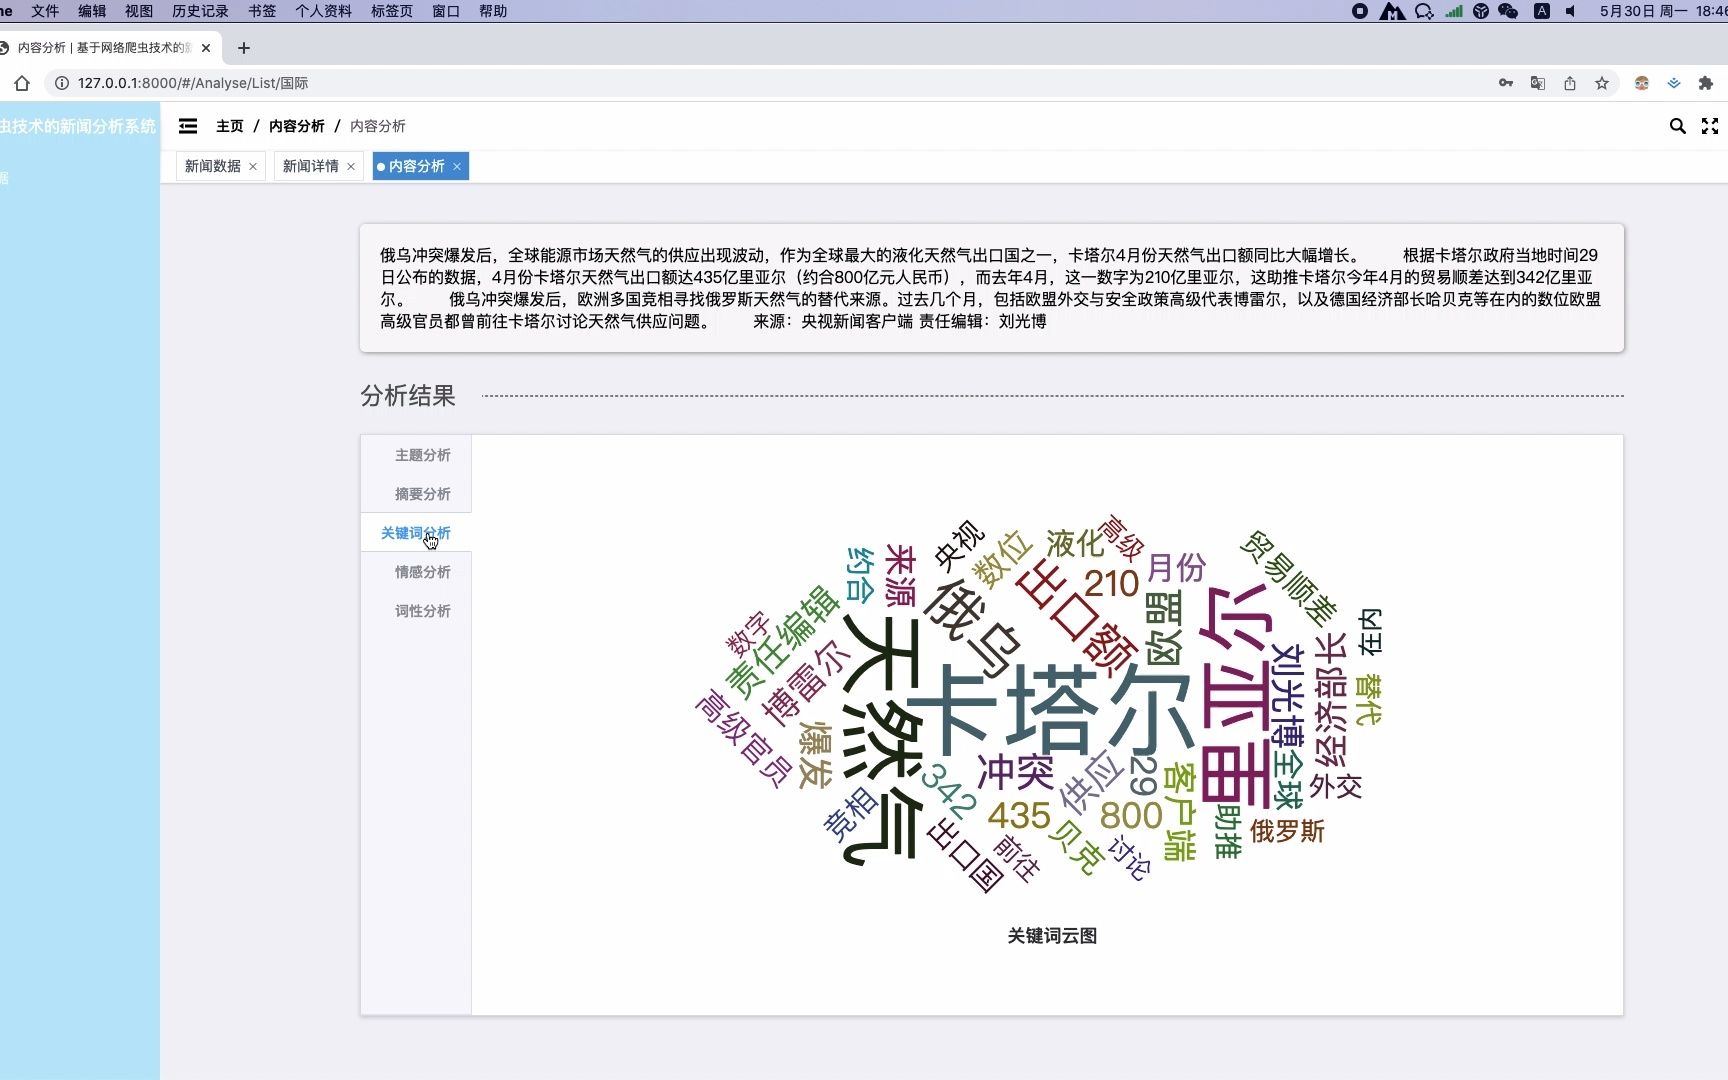Screen dimensions: 1728x1080
Task: Click the sidebar system title text
Action: point(78,126)
